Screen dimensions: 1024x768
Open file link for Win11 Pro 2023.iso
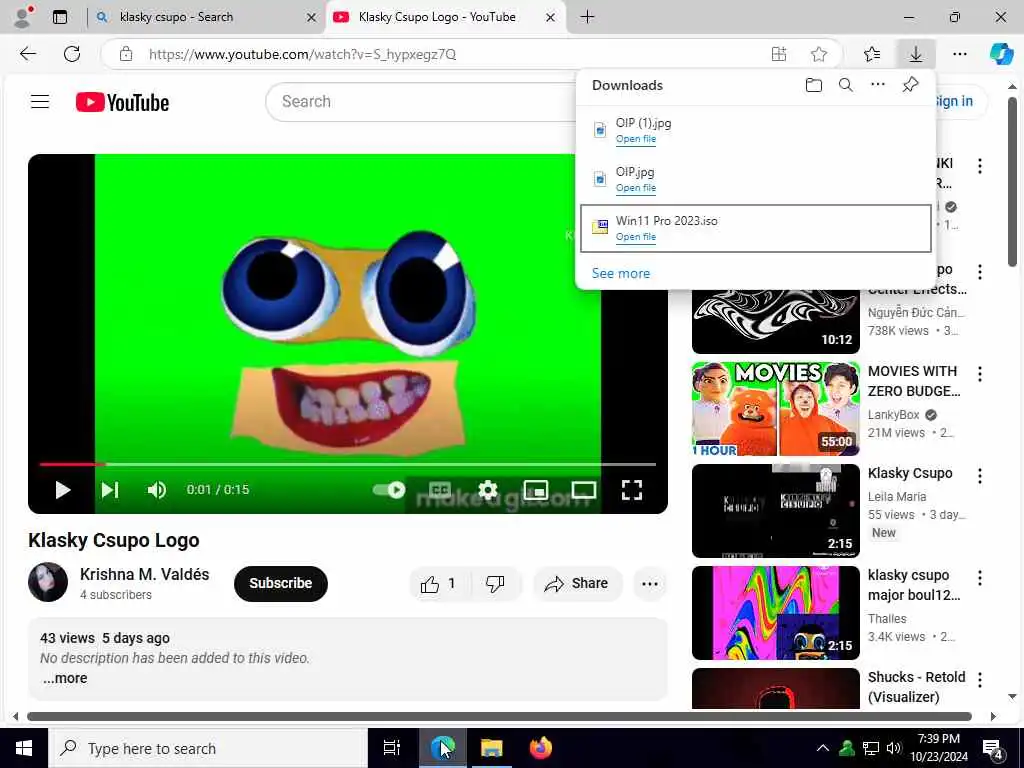[x=635, y=236]
